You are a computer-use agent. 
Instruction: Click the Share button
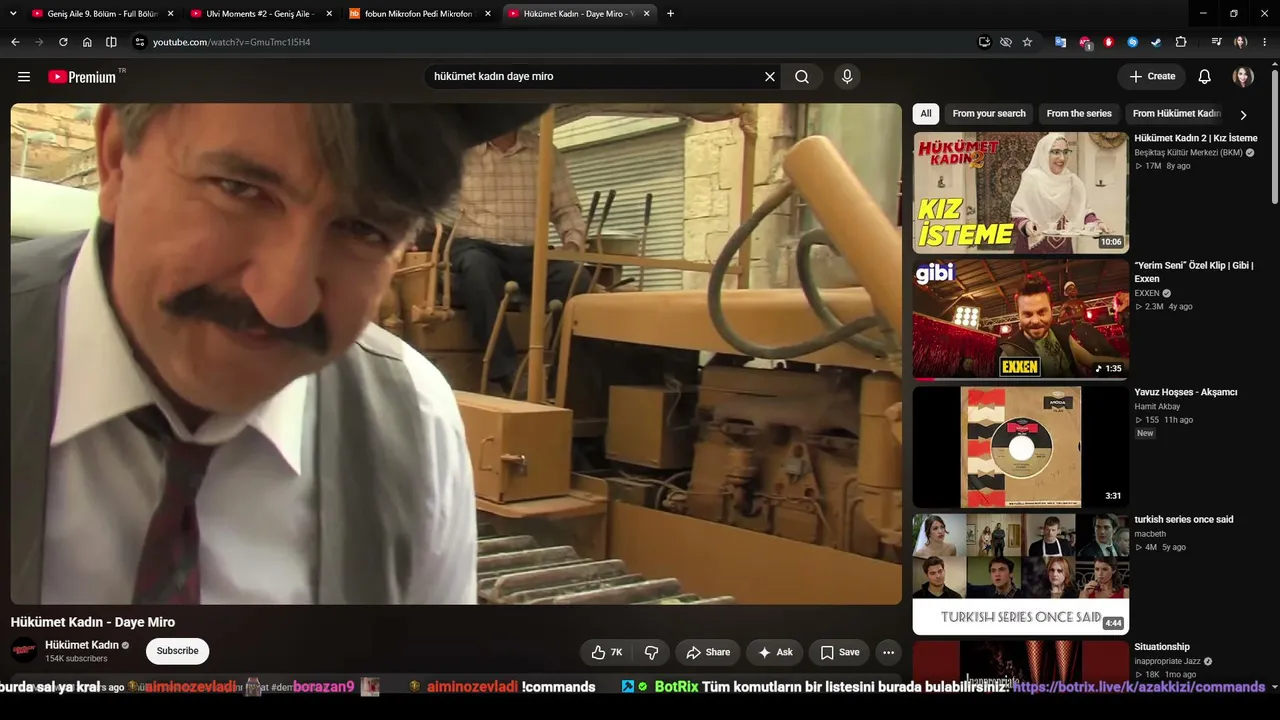click(708, 652)
